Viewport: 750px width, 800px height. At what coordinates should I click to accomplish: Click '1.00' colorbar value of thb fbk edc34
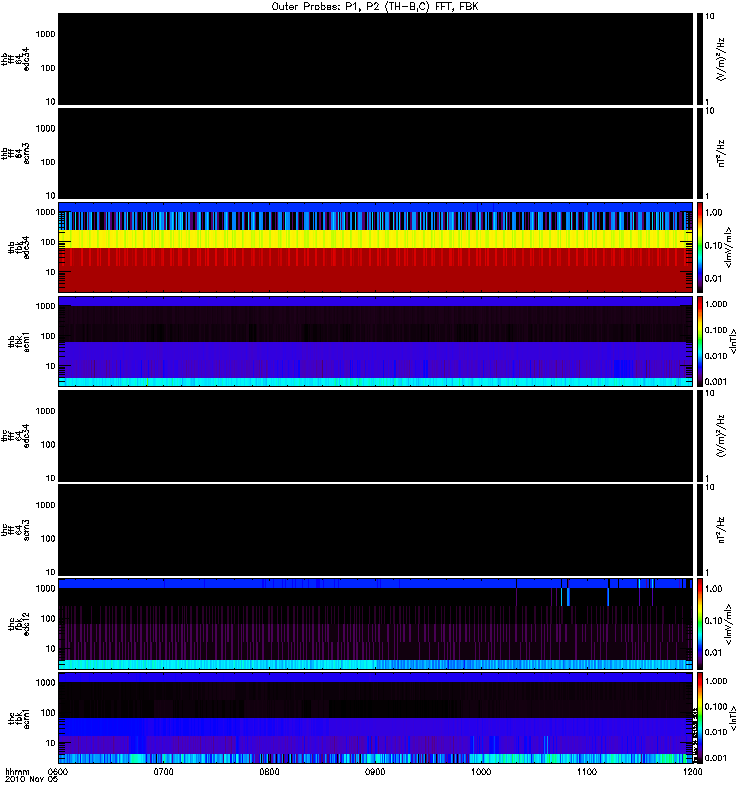(714, 213)
